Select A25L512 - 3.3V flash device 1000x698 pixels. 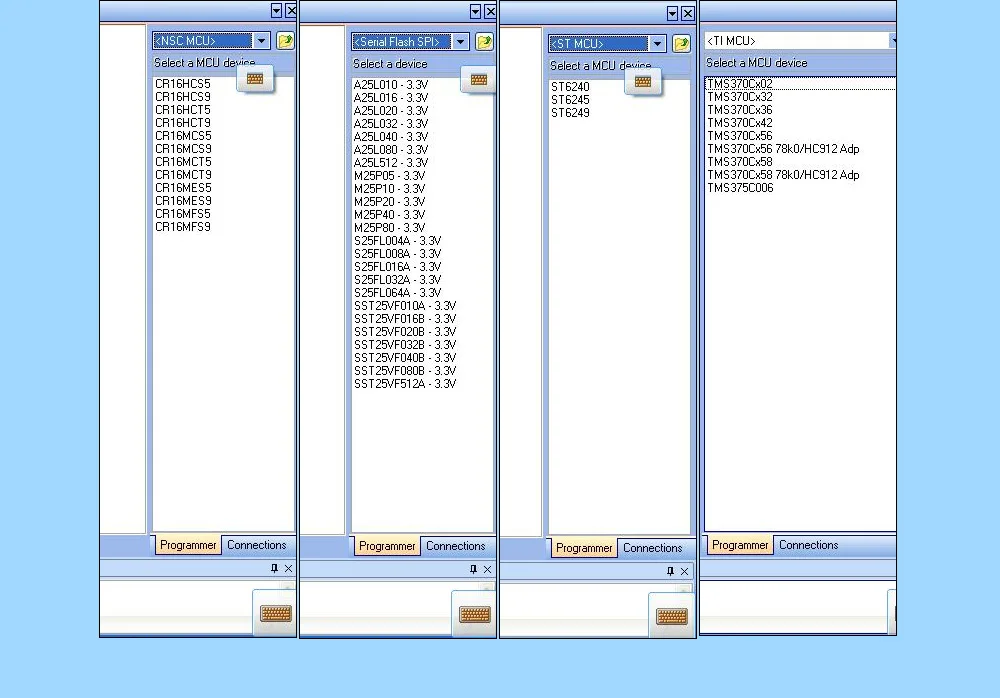391,163
